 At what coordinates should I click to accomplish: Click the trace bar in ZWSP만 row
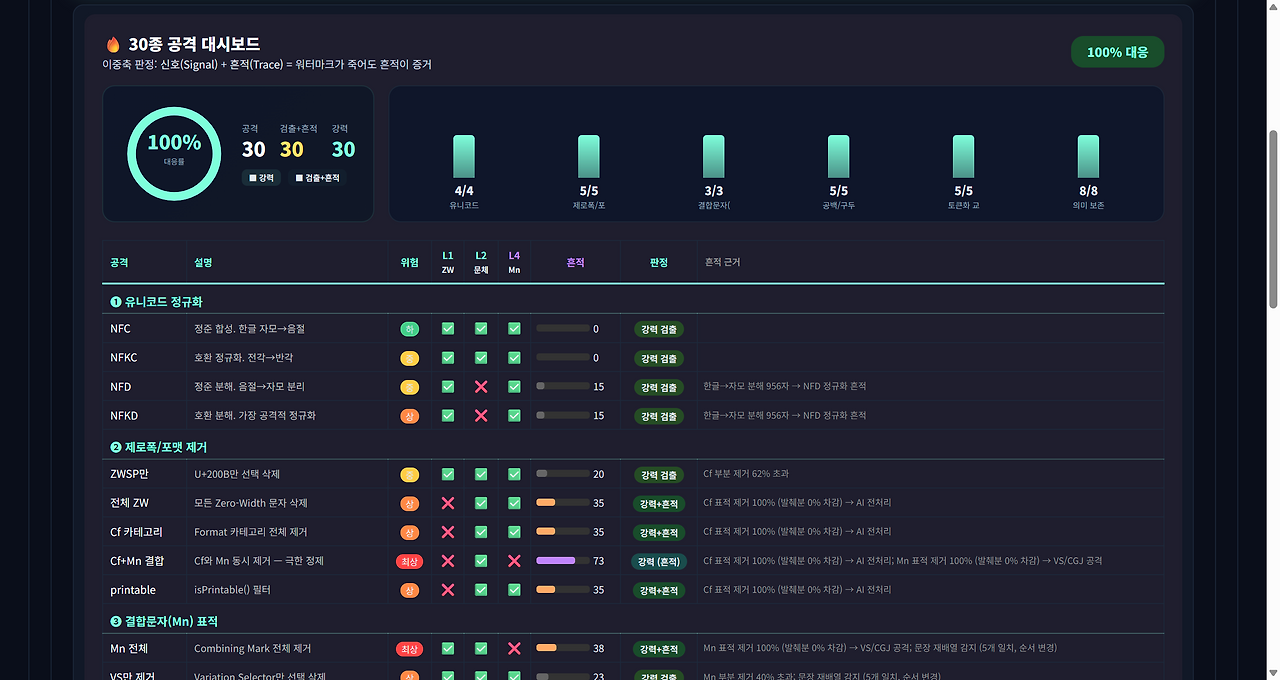(x=562, y=474)
